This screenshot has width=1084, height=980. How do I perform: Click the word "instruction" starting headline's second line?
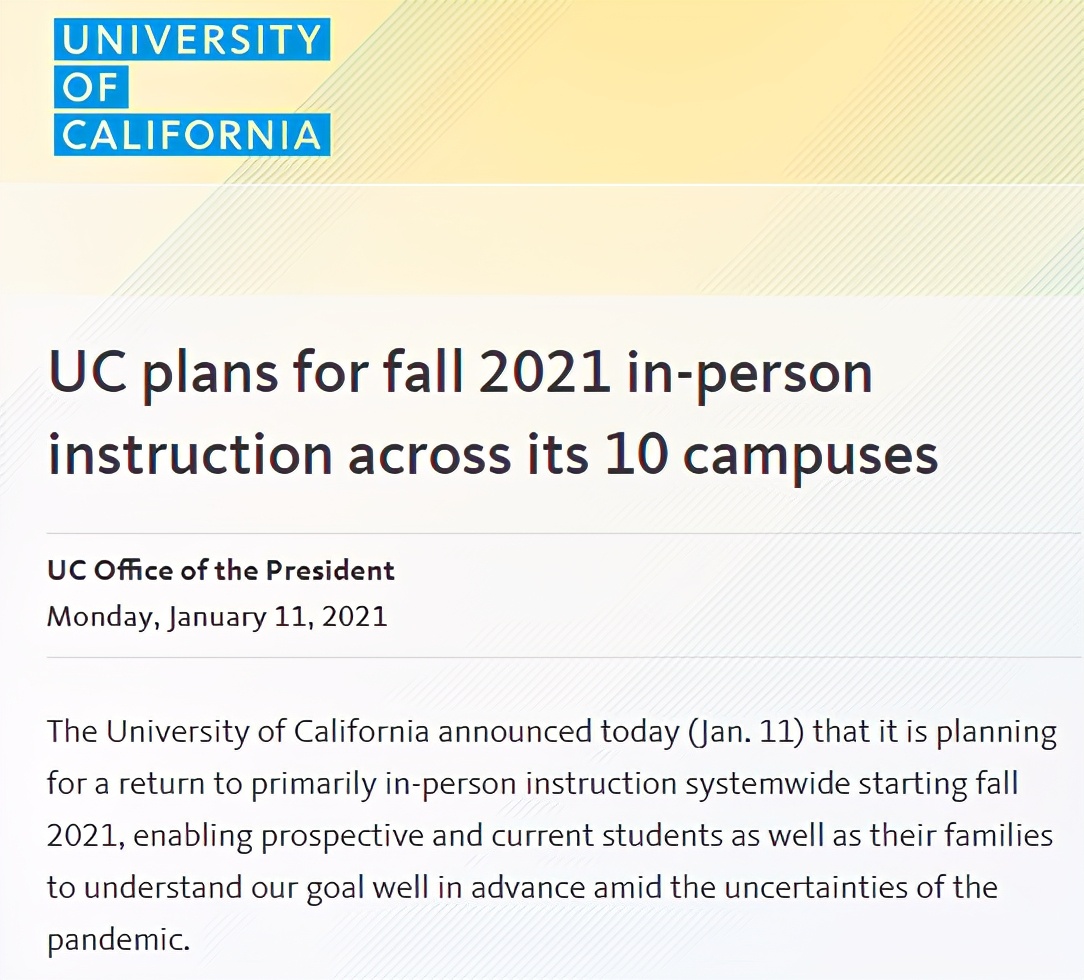coord(190,454)
